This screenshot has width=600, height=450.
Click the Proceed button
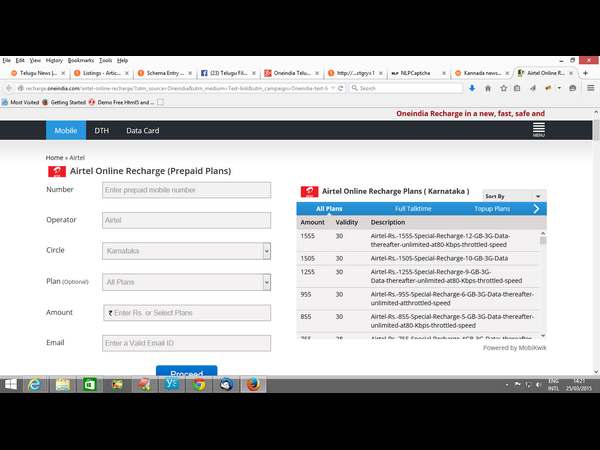coord(186,373)
